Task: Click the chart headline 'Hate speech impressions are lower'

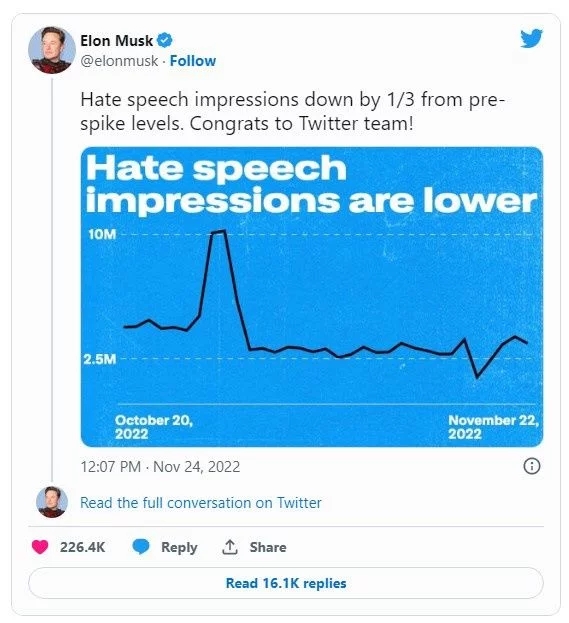Action: [x=311, y=184]
